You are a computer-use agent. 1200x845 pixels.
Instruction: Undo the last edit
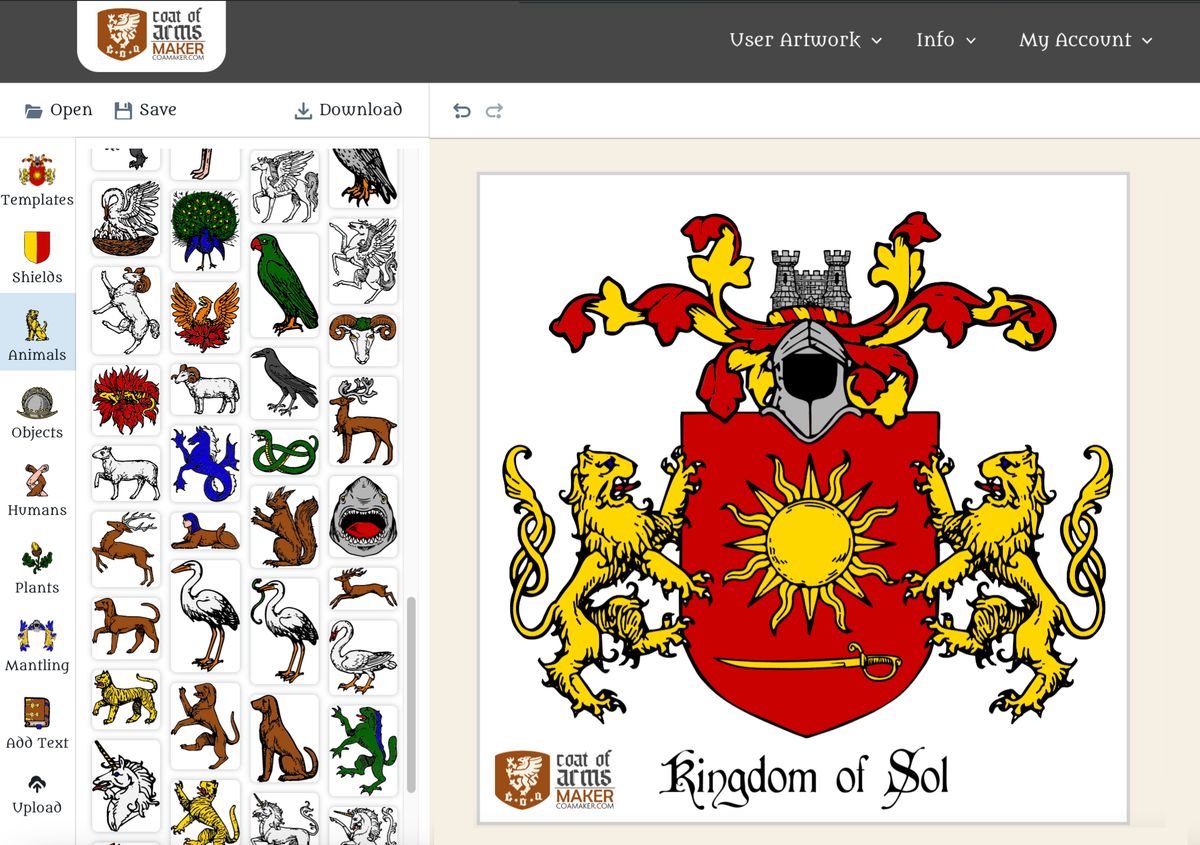(x=461, y=110)
